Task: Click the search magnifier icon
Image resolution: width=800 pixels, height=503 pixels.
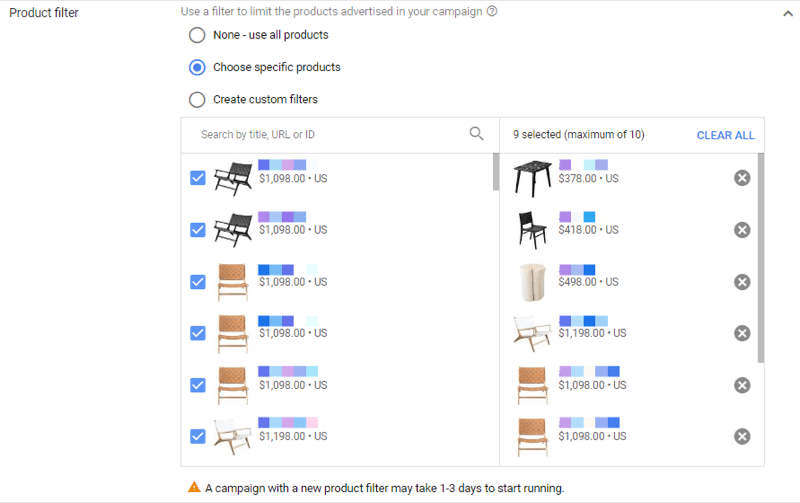Action: 476,134
